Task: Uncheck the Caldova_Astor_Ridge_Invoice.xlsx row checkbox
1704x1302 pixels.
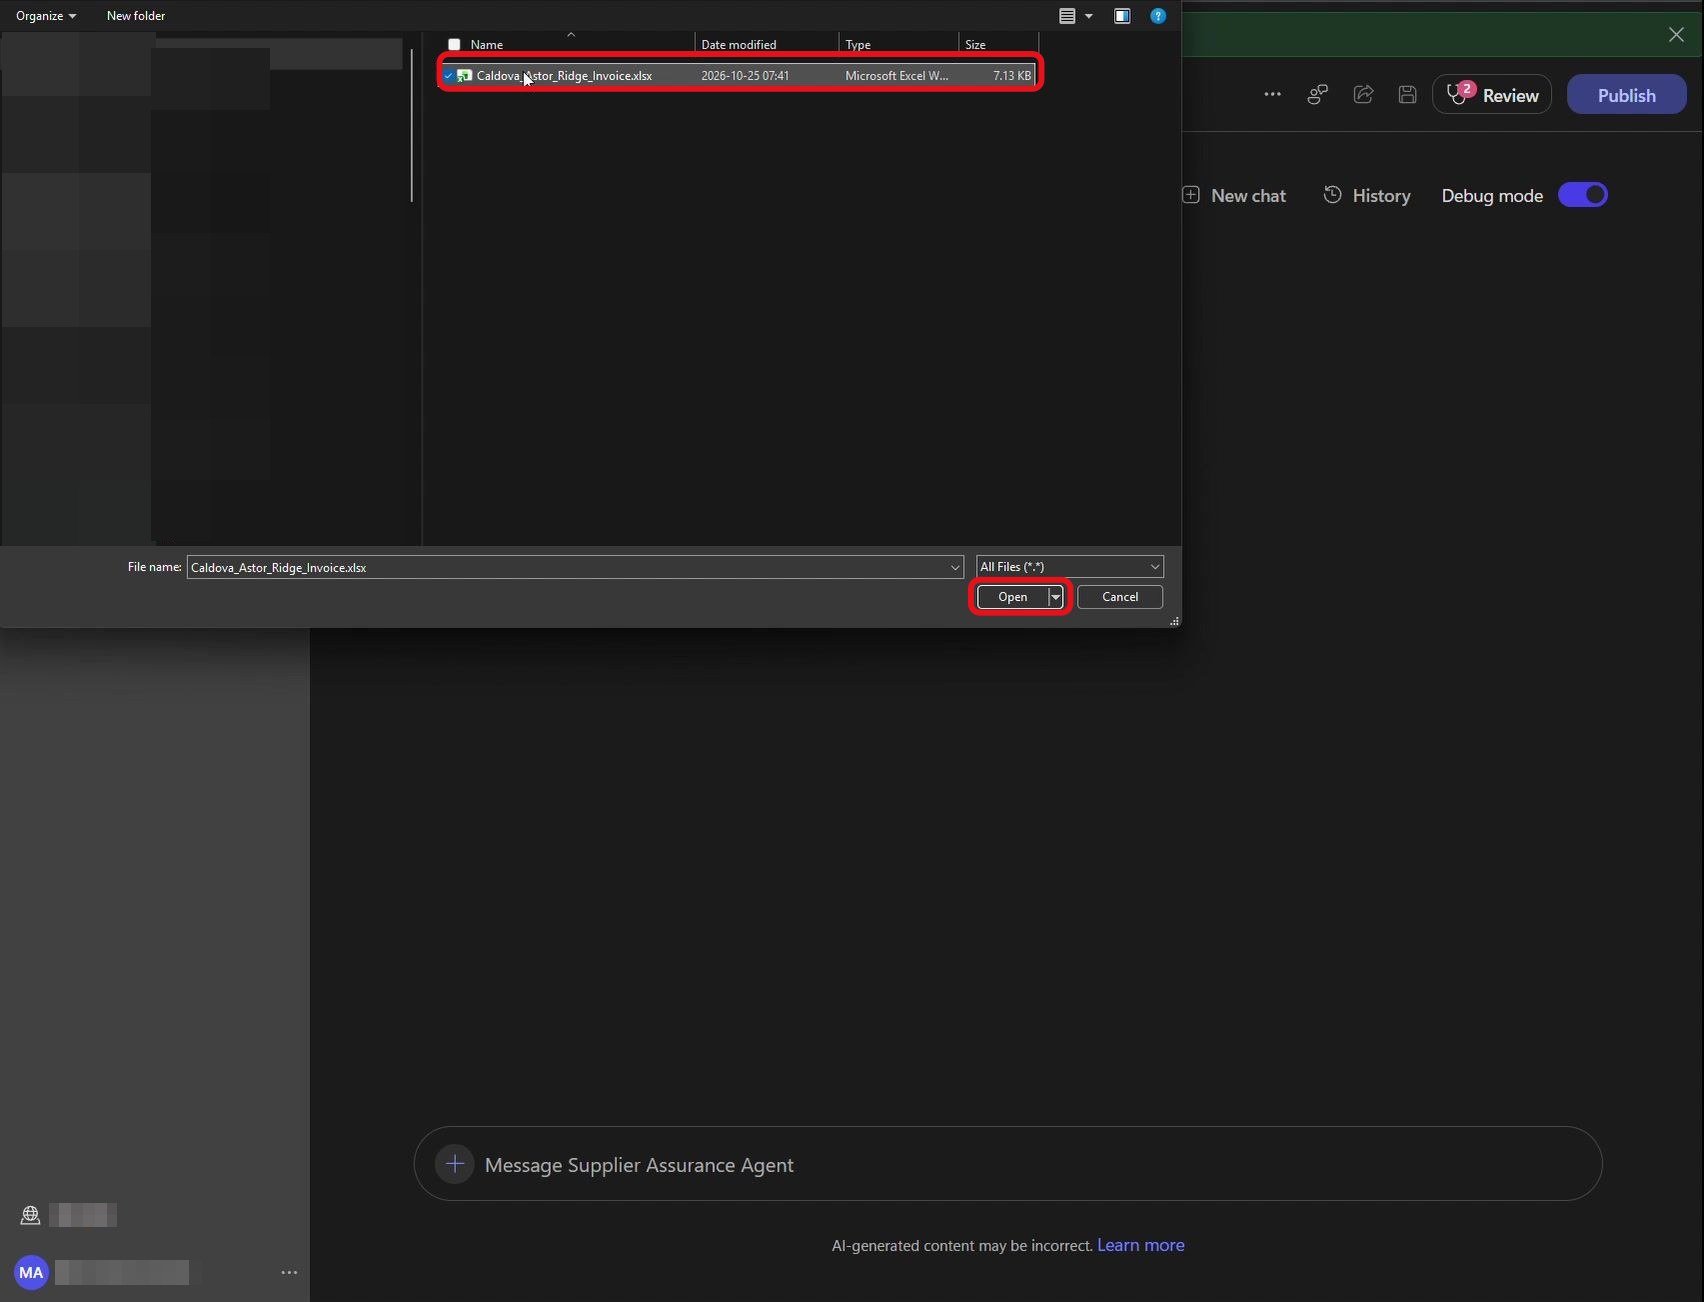Action: [x=448, y=76]
